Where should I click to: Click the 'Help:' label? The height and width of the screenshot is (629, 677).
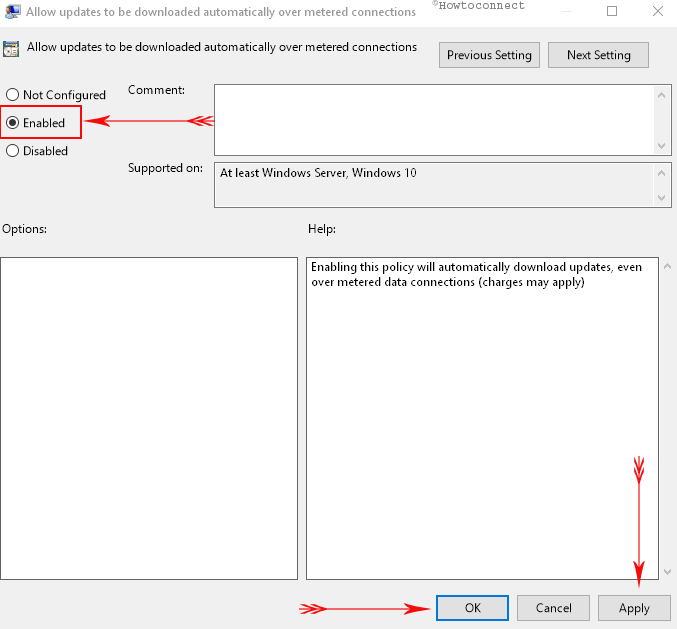322,229
